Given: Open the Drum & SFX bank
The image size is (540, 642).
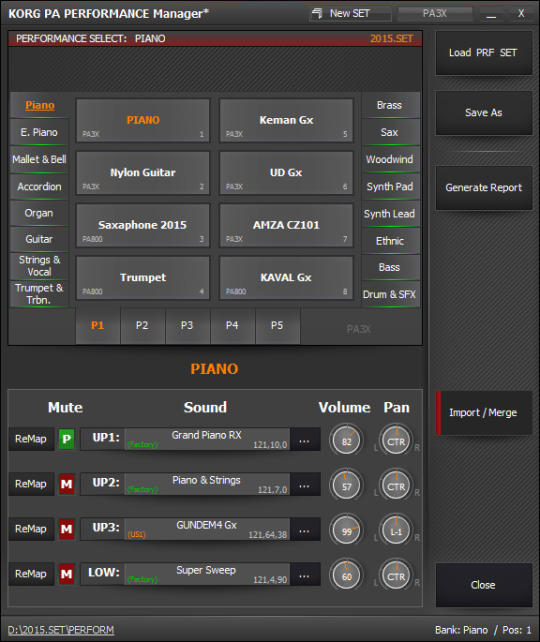Looking at the screenshot, I should pyautogui.click(x=391, y=294).
